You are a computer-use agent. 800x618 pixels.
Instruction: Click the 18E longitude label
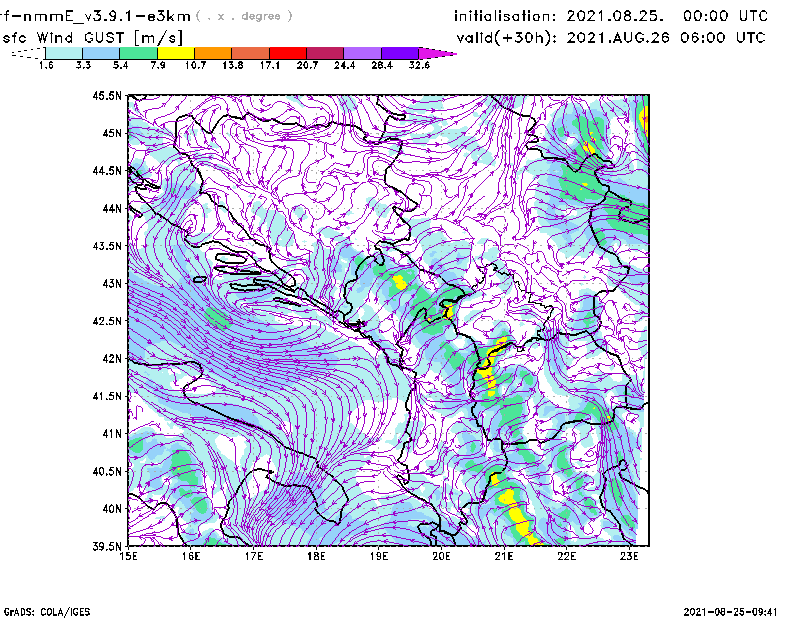pyautogui.click(x=316, y=556)
